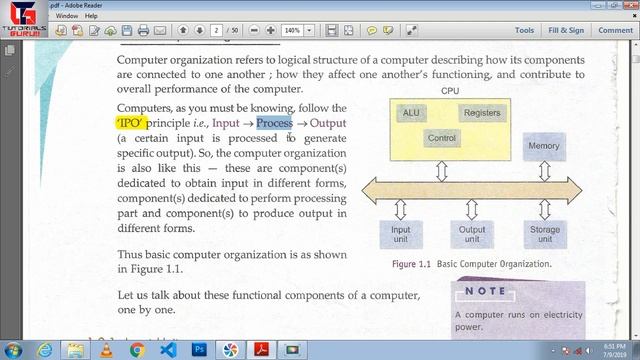Click the colorful pinwheel taskbar app

click(x=230, y=350)
